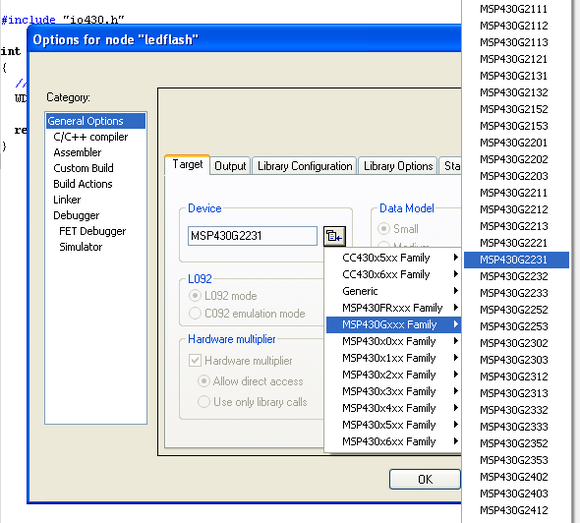The height and width of the screenshot is (523, 580).
Task: Select Custom Build category
Action: point(83,168)
